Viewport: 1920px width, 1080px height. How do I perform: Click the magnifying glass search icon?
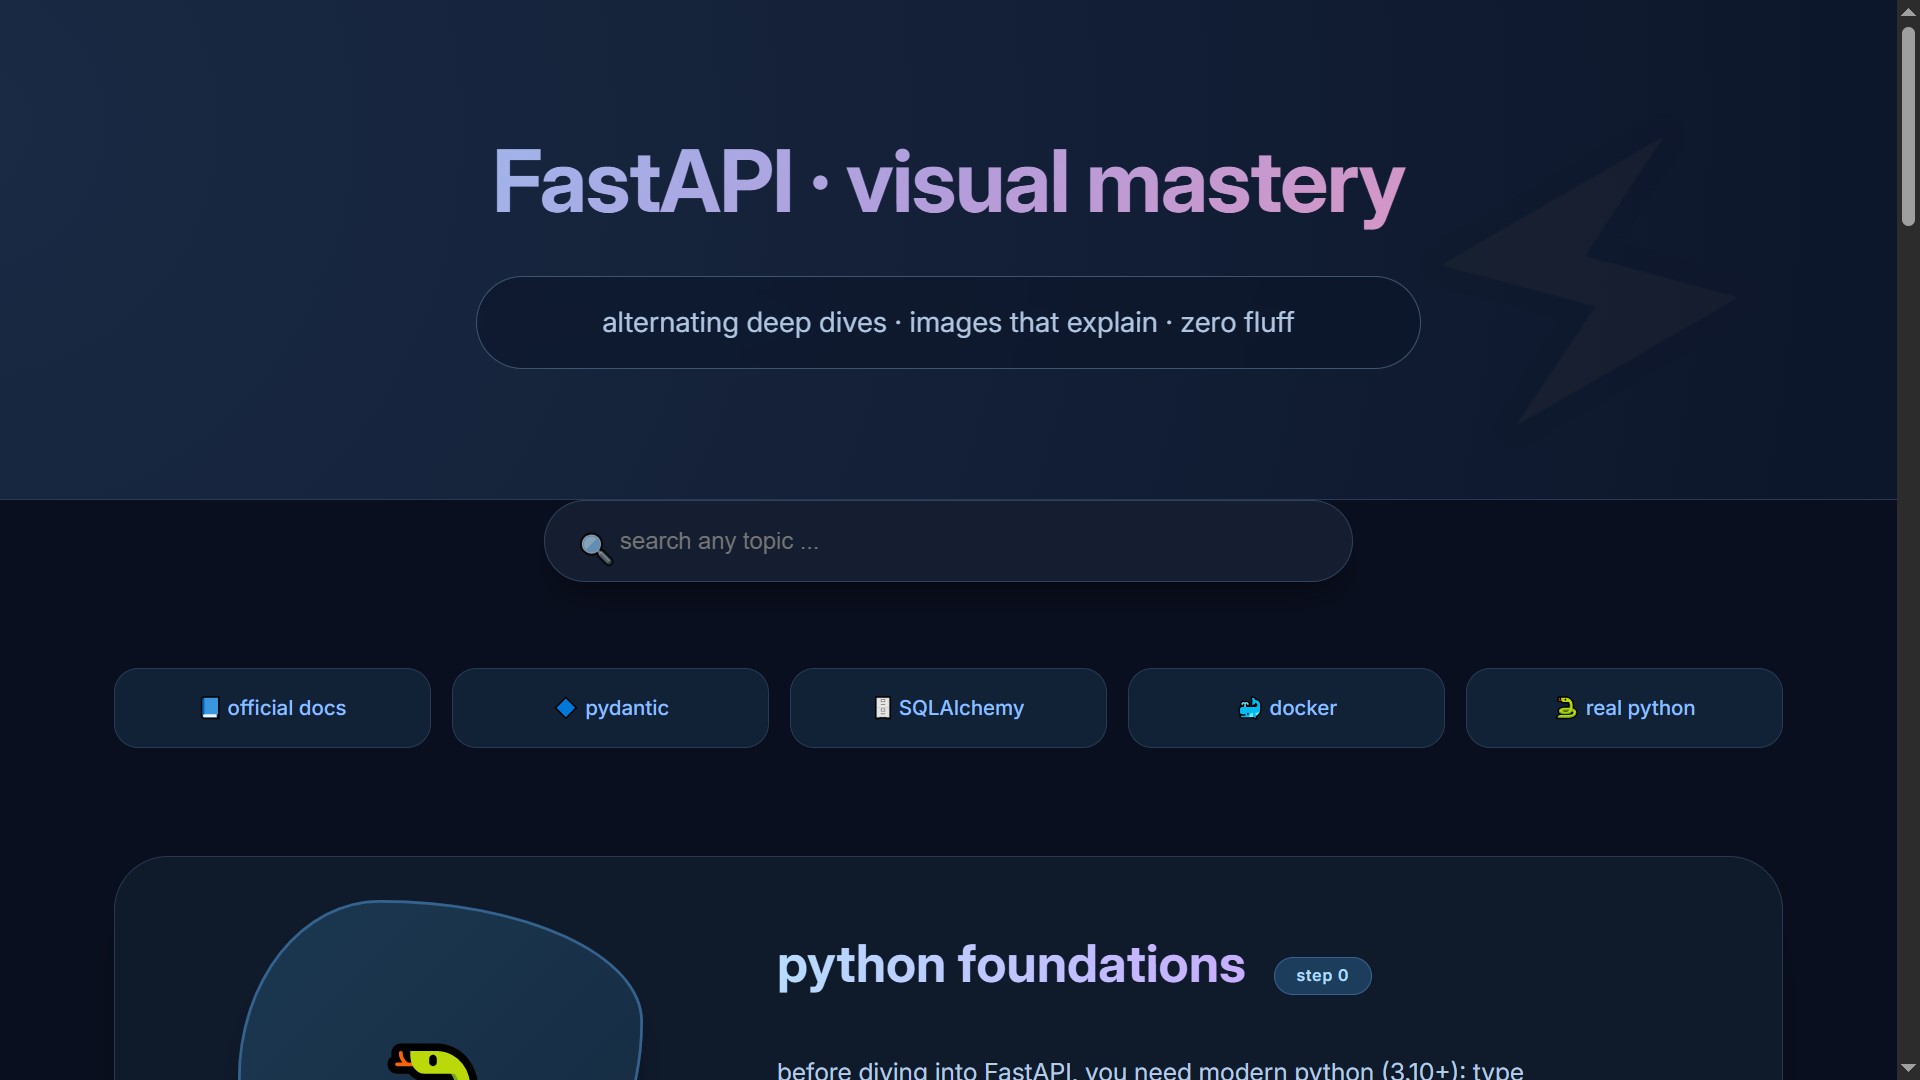(x=596, y=548)
